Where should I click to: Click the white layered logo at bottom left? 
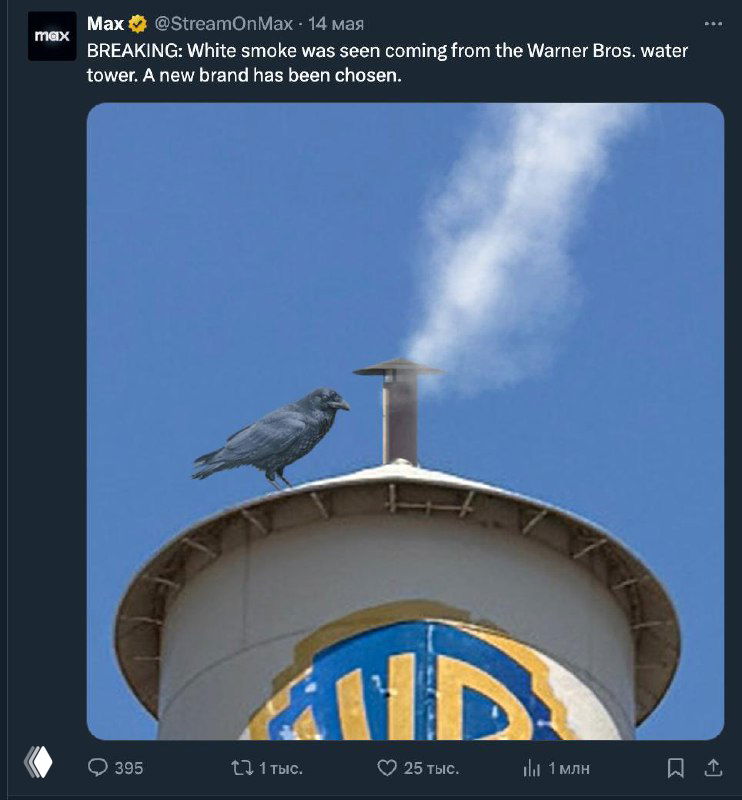[x=37, y=763]
